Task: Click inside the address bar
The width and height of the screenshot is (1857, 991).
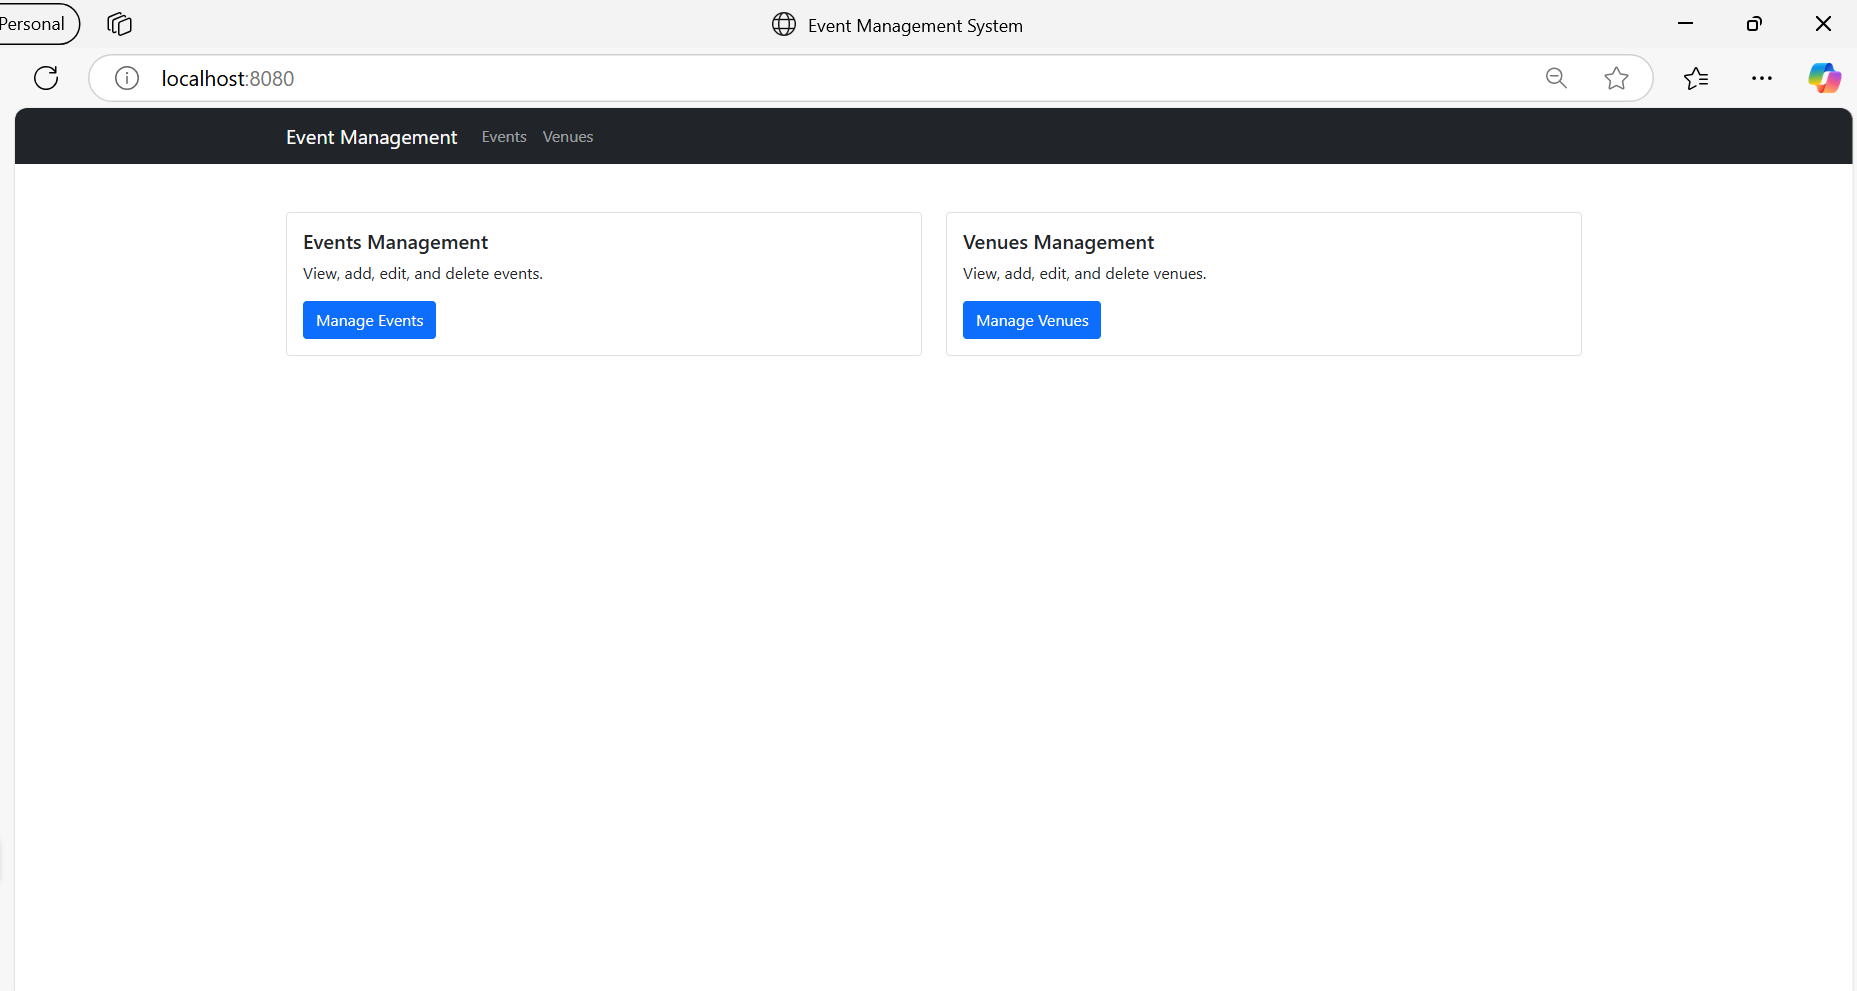Action: [x=800, y=77]
